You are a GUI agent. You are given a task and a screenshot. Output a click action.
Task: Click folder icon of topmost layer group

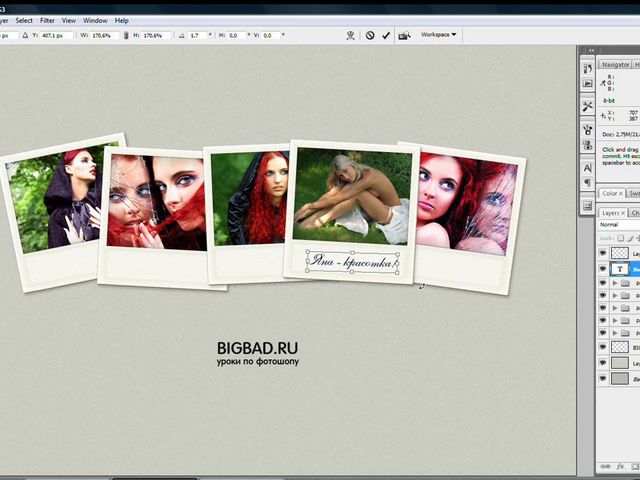625,283
